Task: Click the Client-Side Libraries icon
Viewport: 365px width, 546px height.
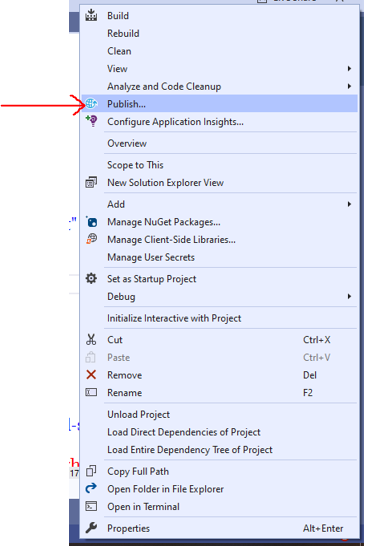Action: (x=92, y=239)
